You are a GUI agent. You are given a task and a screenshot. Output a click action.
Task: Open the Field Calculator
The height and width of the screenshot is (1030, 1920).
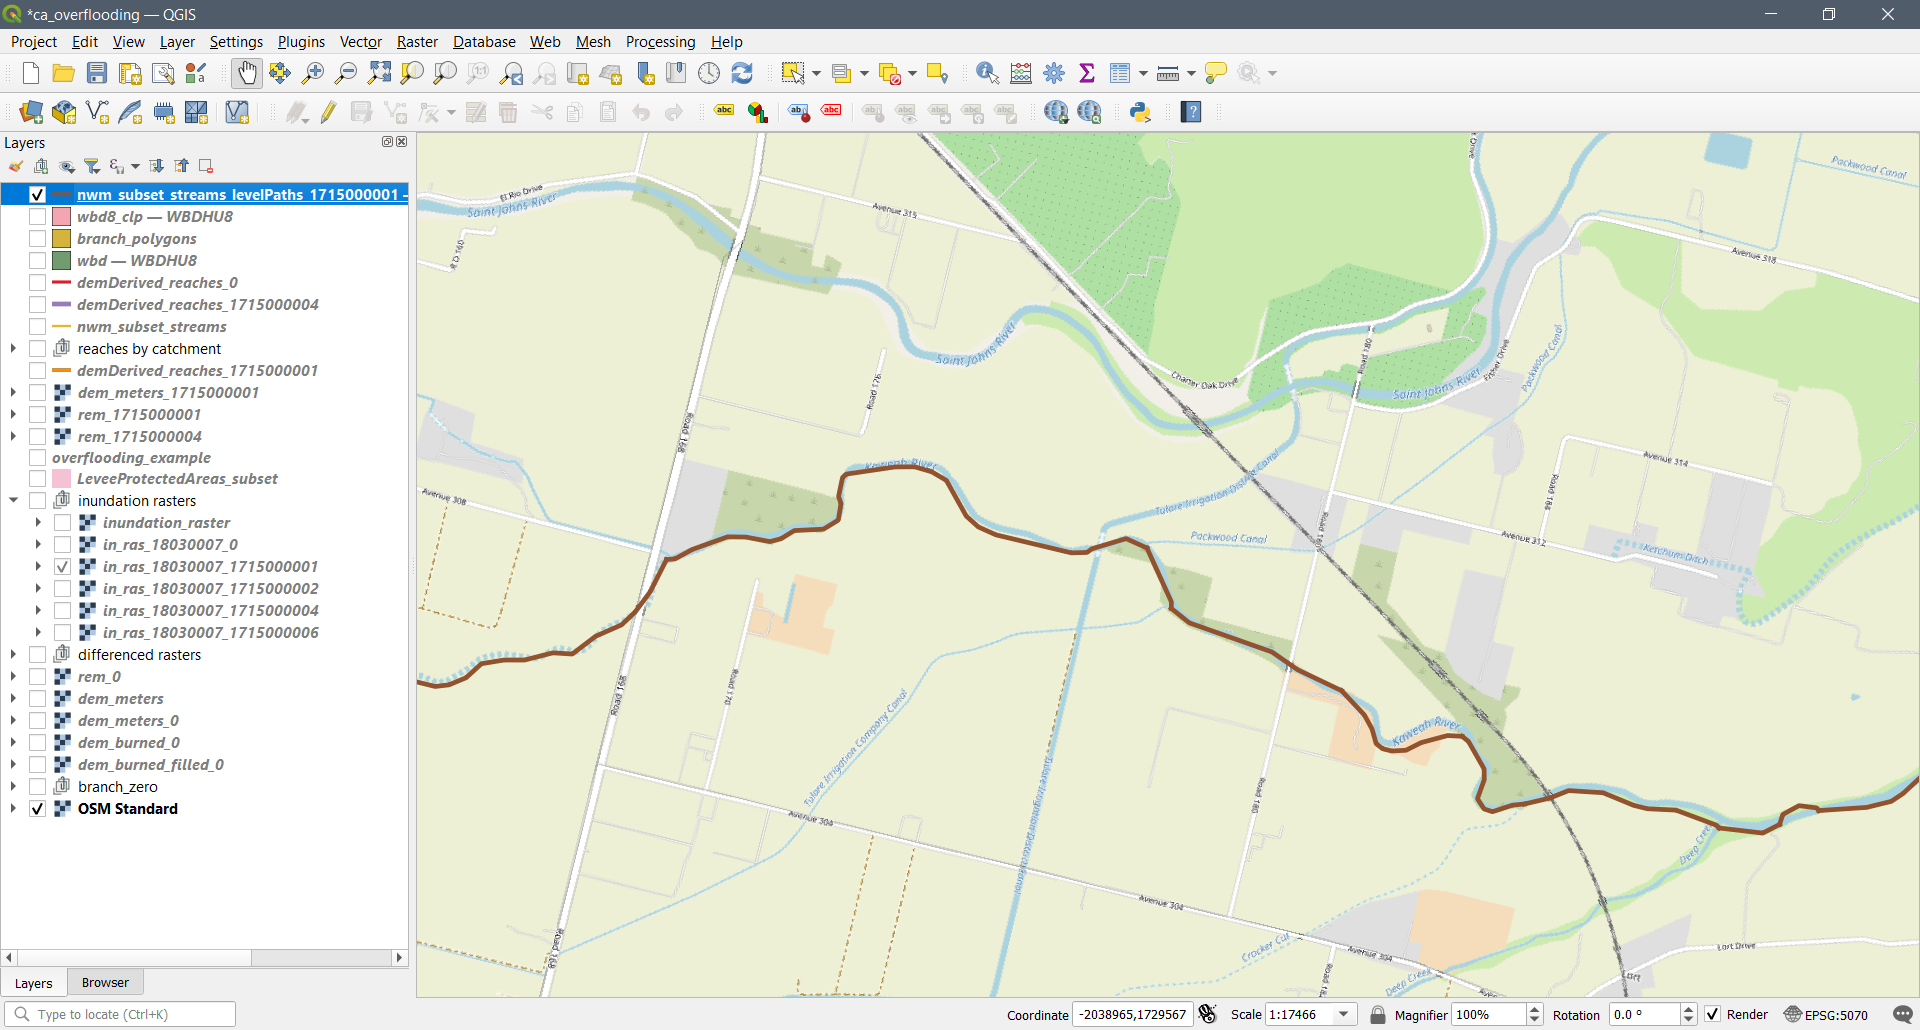tap(1020, 73)
